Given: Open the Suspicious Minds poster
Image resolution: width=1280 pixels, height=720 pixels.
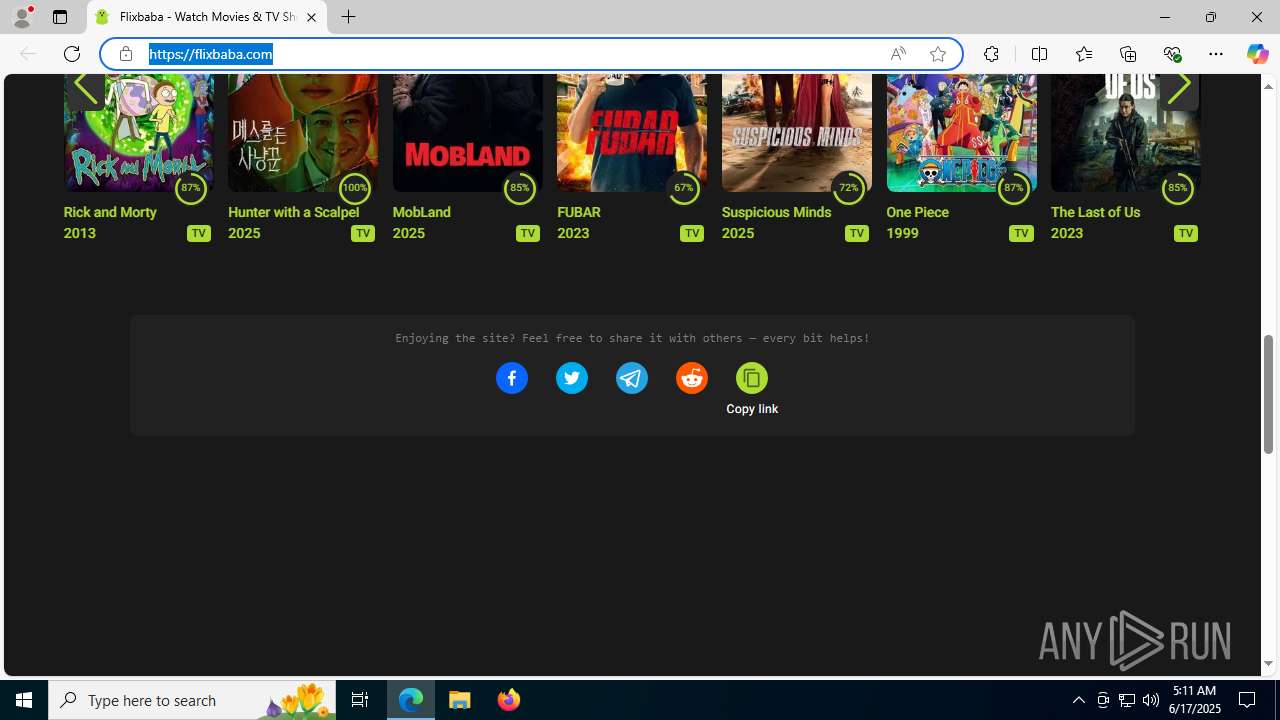Looking at the screenshot, I should [x=796, y=132].
